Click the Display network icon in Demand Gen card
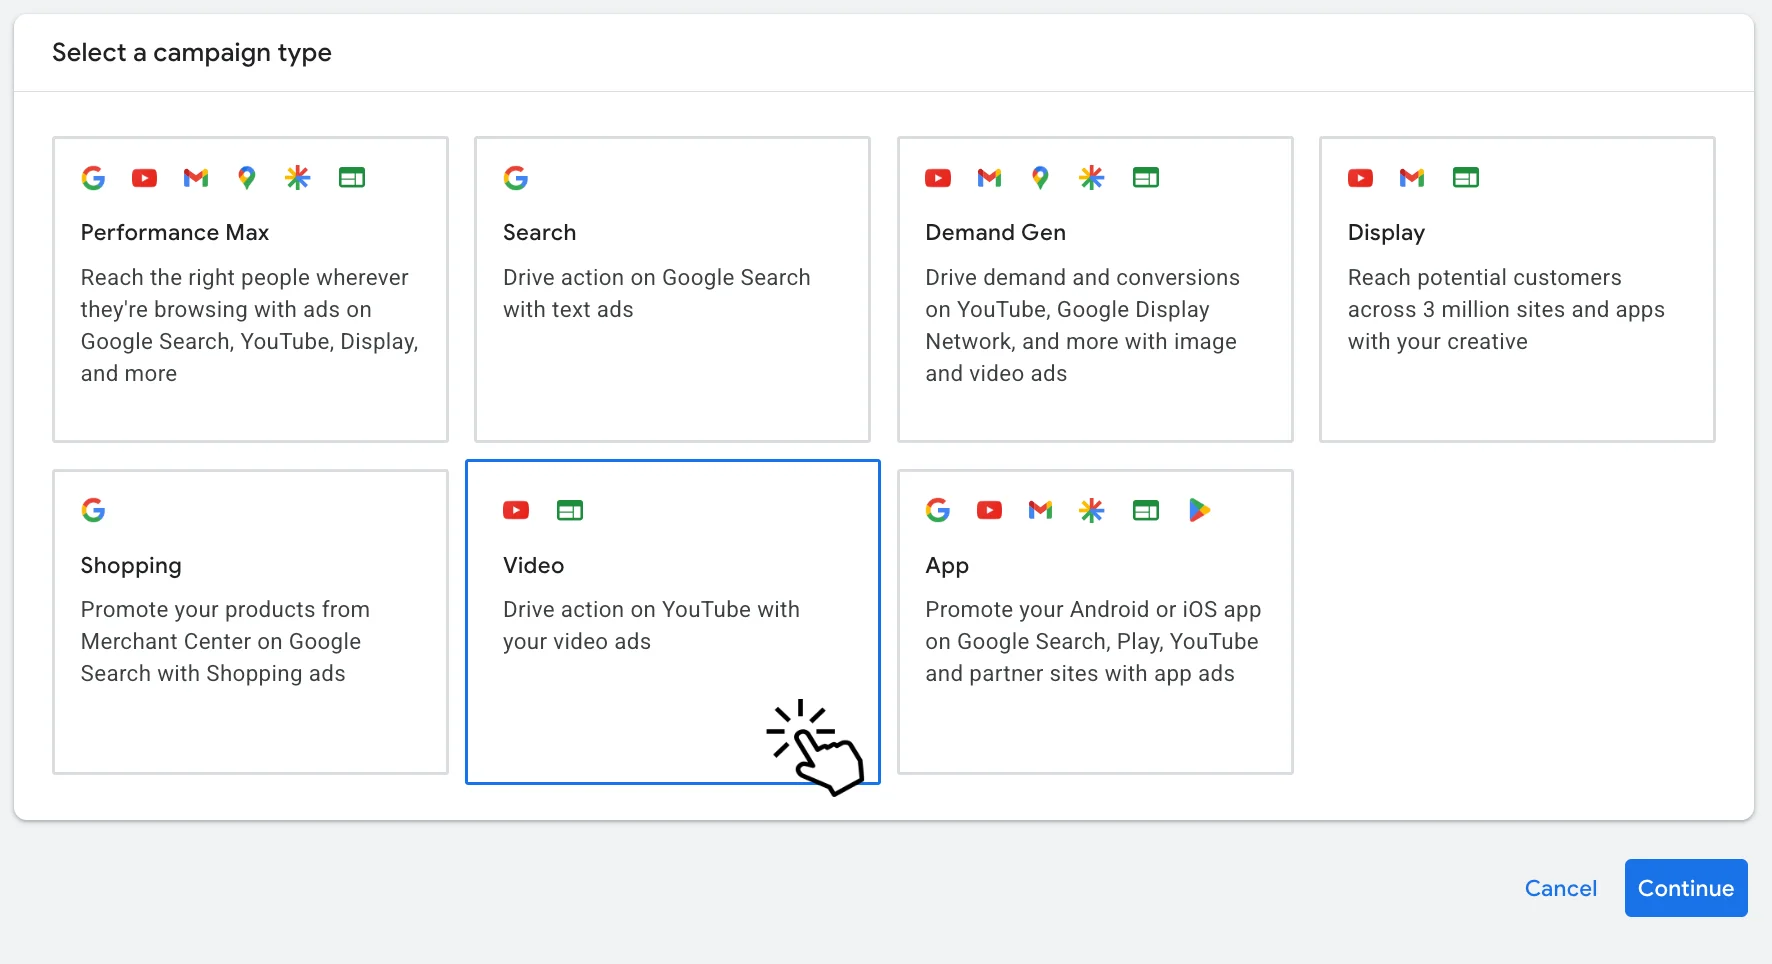Viewport: 1772px width, 964px height. click(1146, 178)
